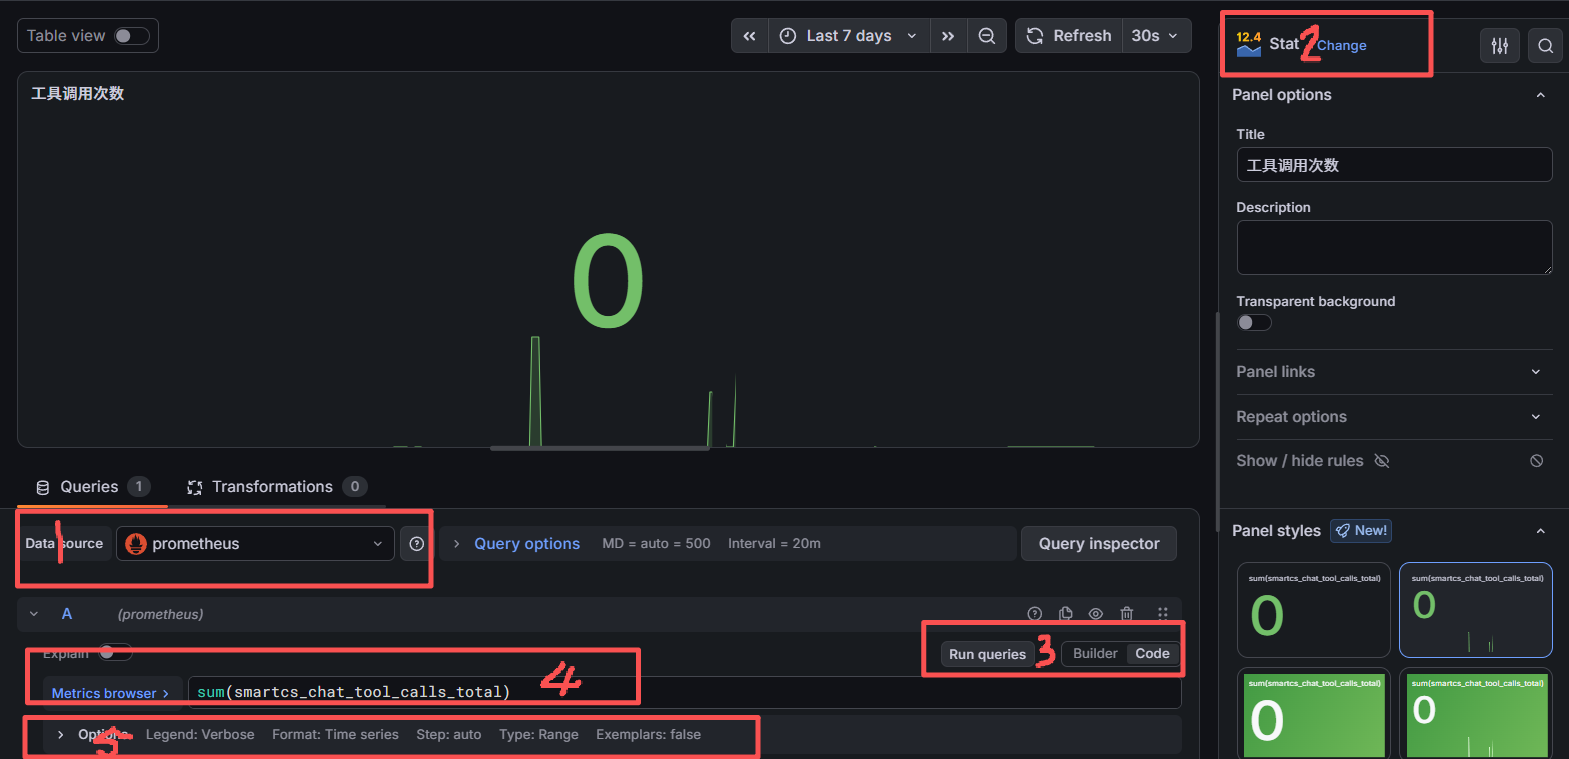Screen dimensions: 1569x759
Task: Zoom out the time range
Action: (987, 36)
